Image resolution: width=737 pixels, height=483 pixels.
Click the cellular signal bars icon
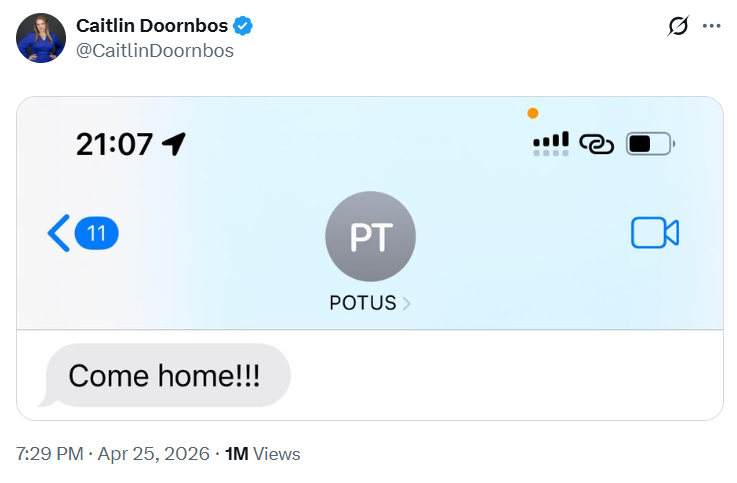551,143
